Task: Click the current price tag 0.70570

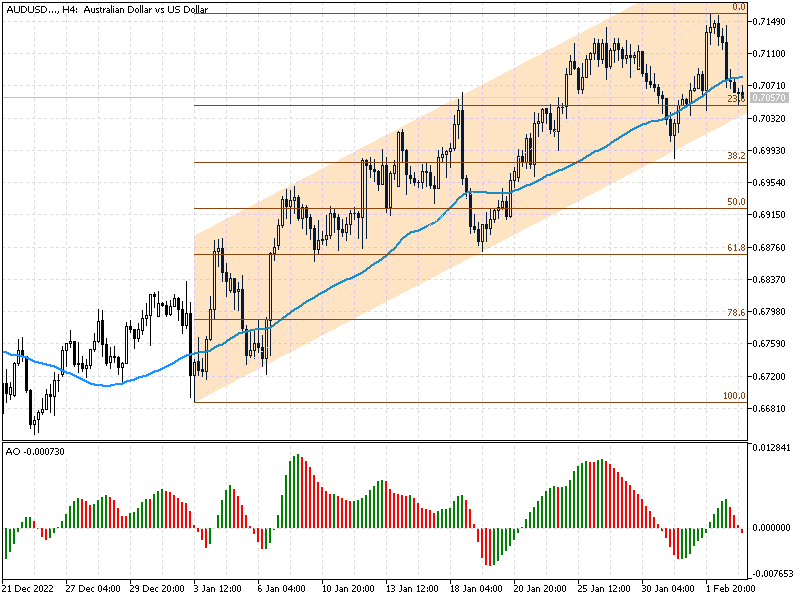Action: tap(769, 97)
